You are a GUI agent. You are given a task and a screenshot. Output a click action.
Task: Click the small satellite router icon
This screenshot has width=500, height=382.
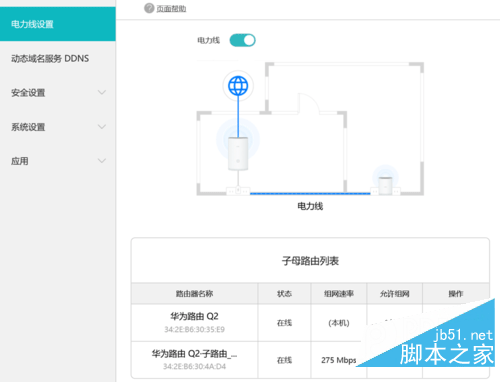click(x=385, y=185)
